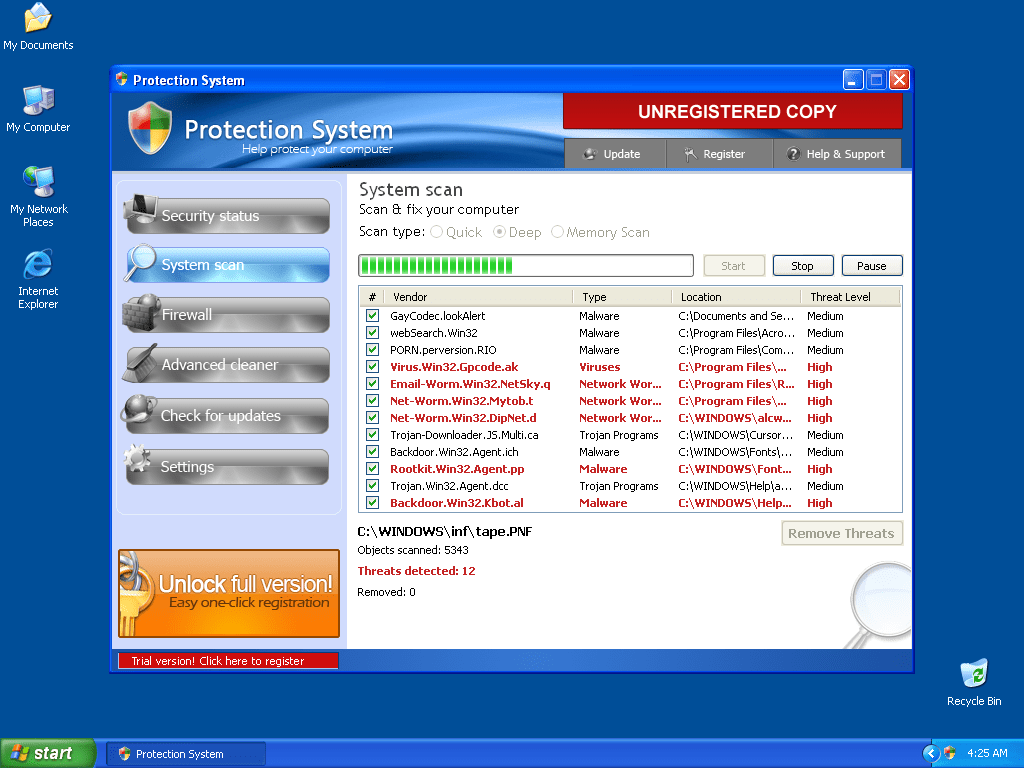Select the Recycle Bin icon
Viewport: 1024px width, 768px height.
[973, 674]
